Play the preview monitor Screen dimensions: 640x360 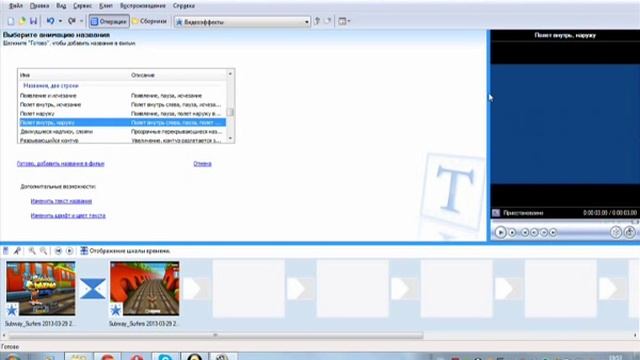pyautogui.click(x=500, y=232)
